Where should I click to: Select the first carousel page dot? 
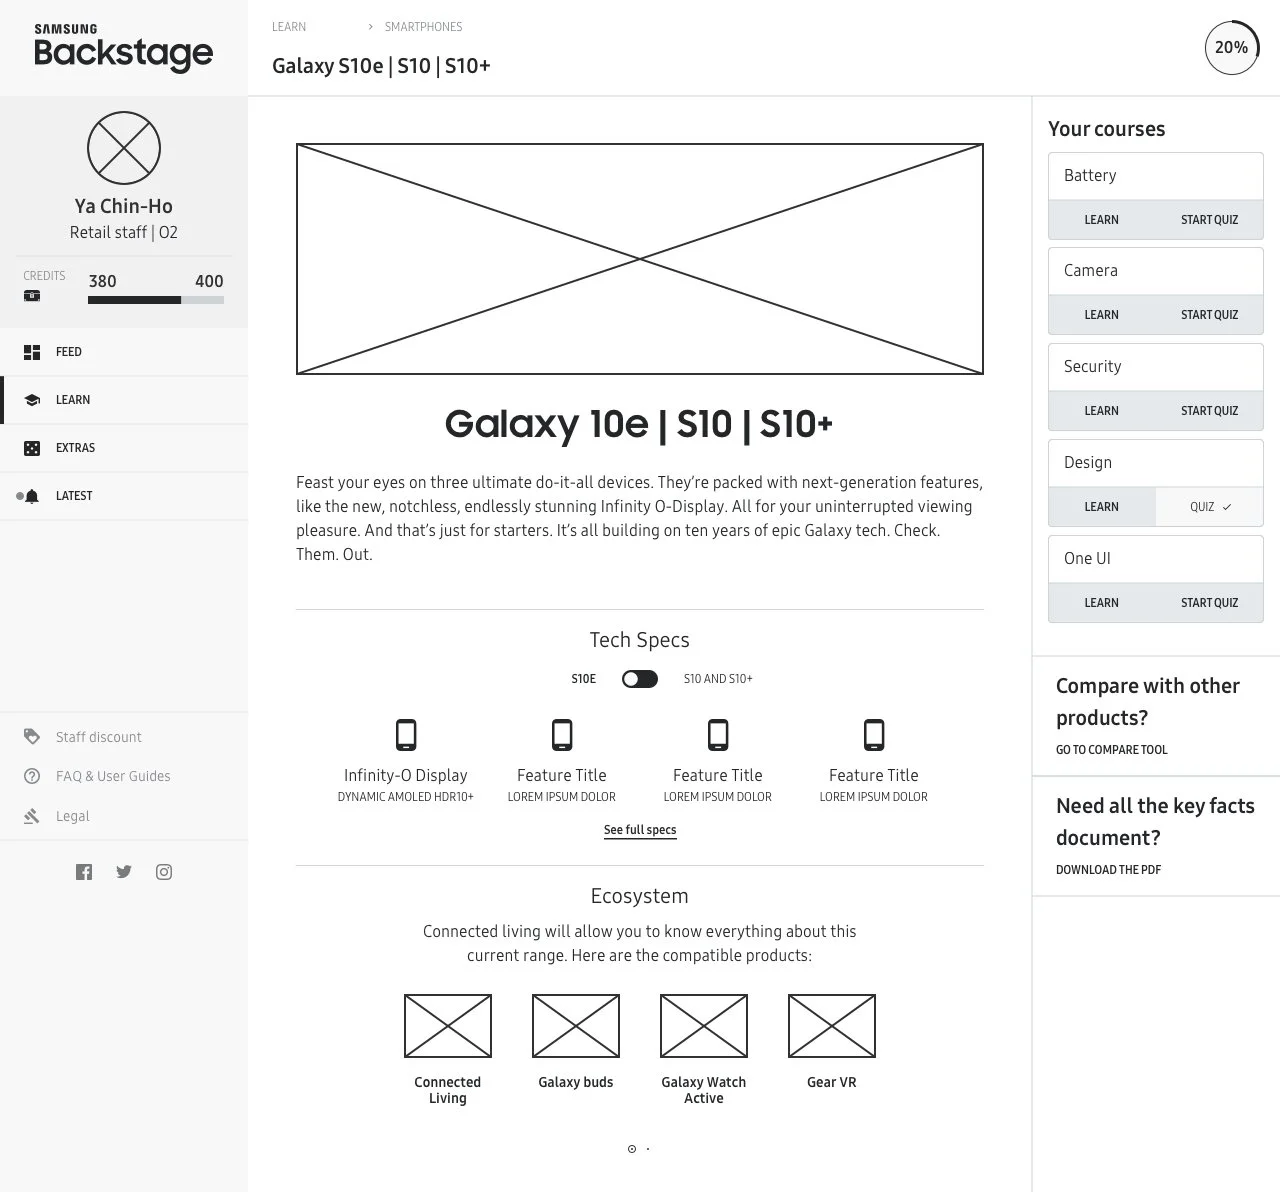click(632, 1149)
